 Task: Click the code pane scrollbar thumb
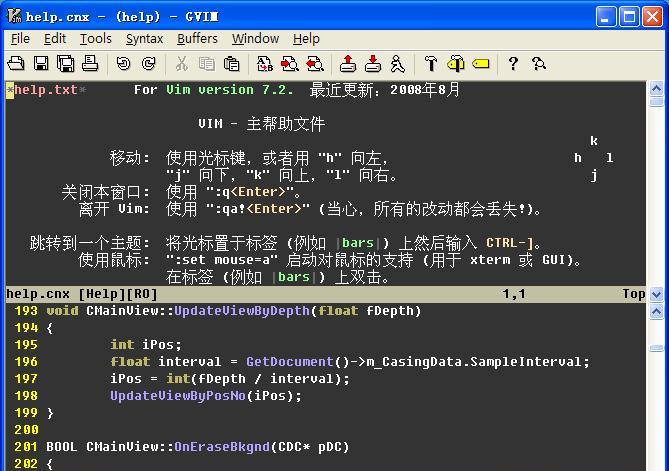click(x=656, y=349)
